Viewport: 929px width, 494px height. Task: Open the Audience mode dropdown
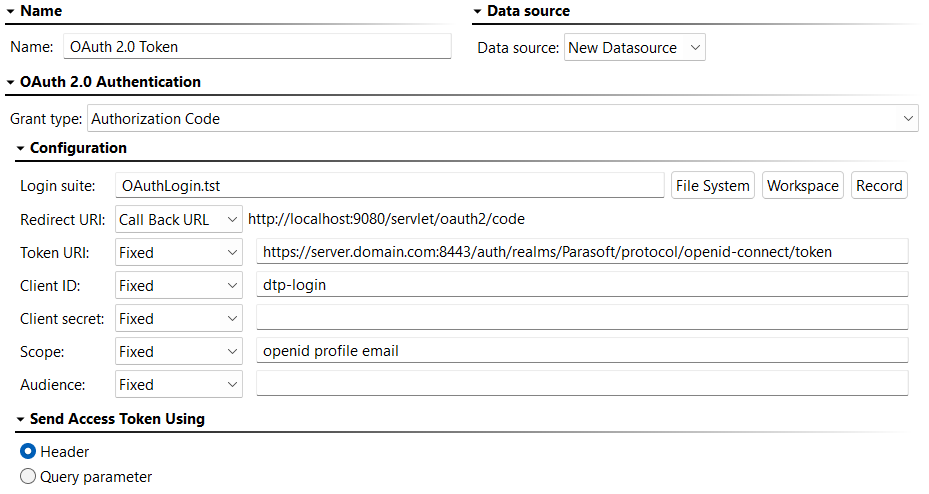click(178, 385)
